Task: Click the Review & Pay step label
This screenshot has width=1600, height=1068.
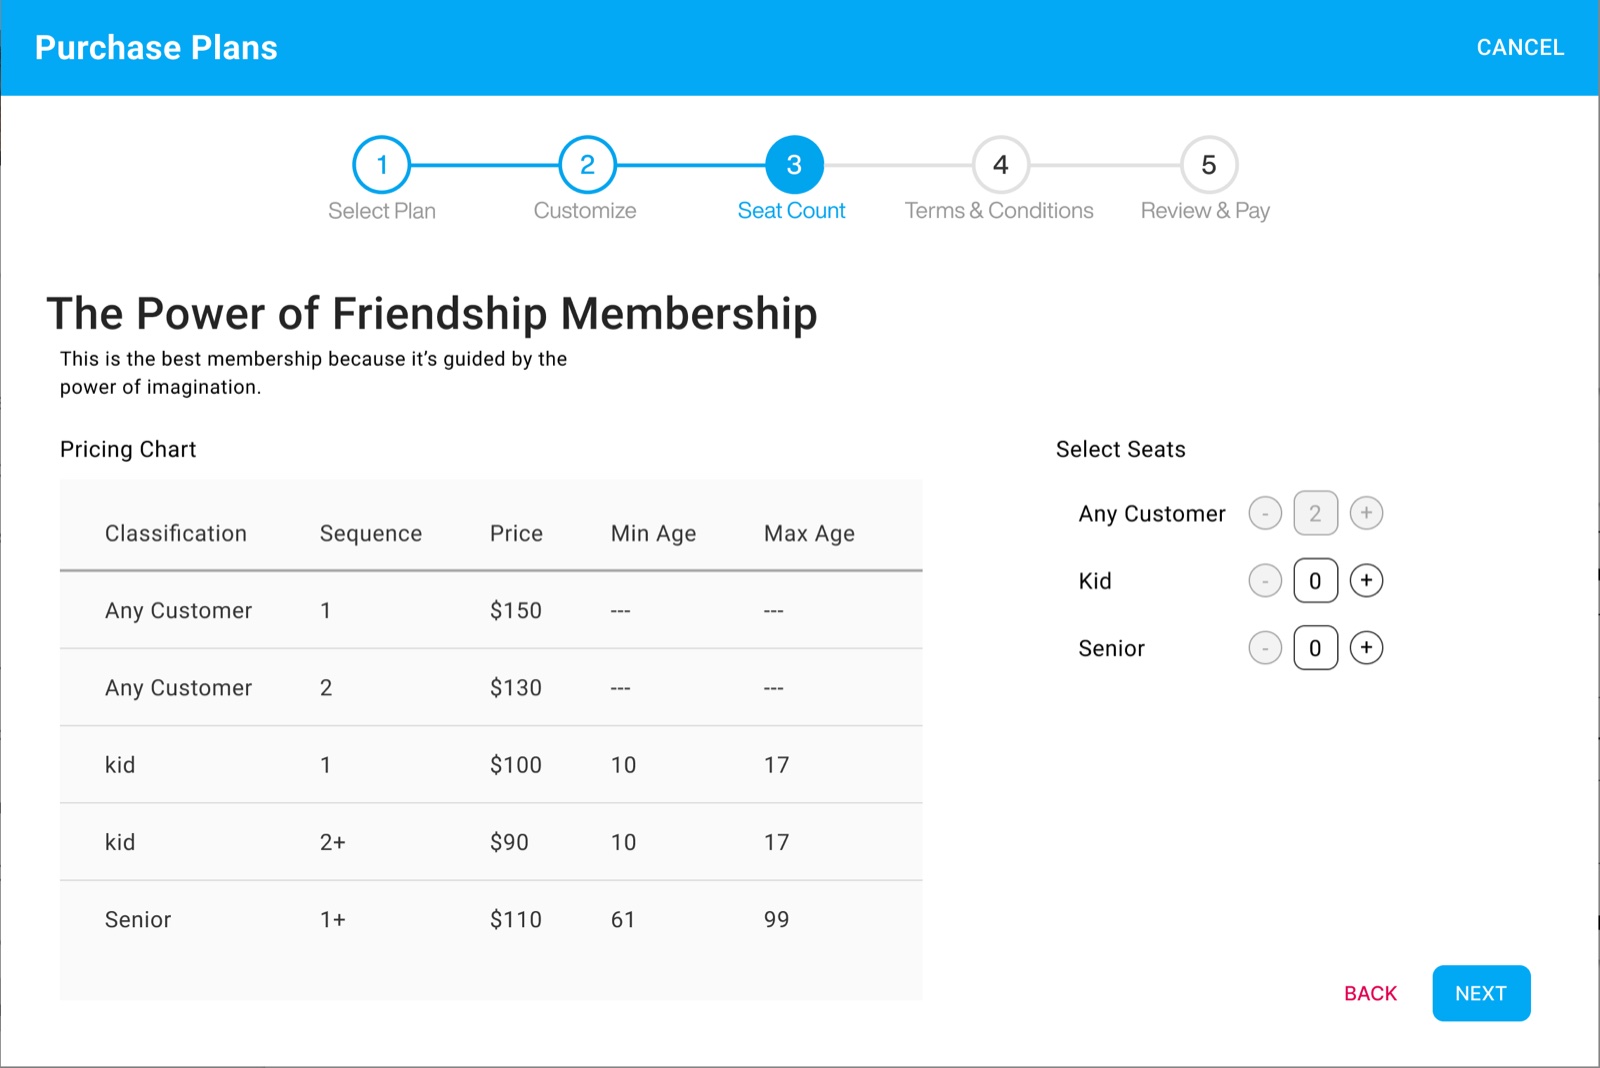Action: coord(1205,210)
